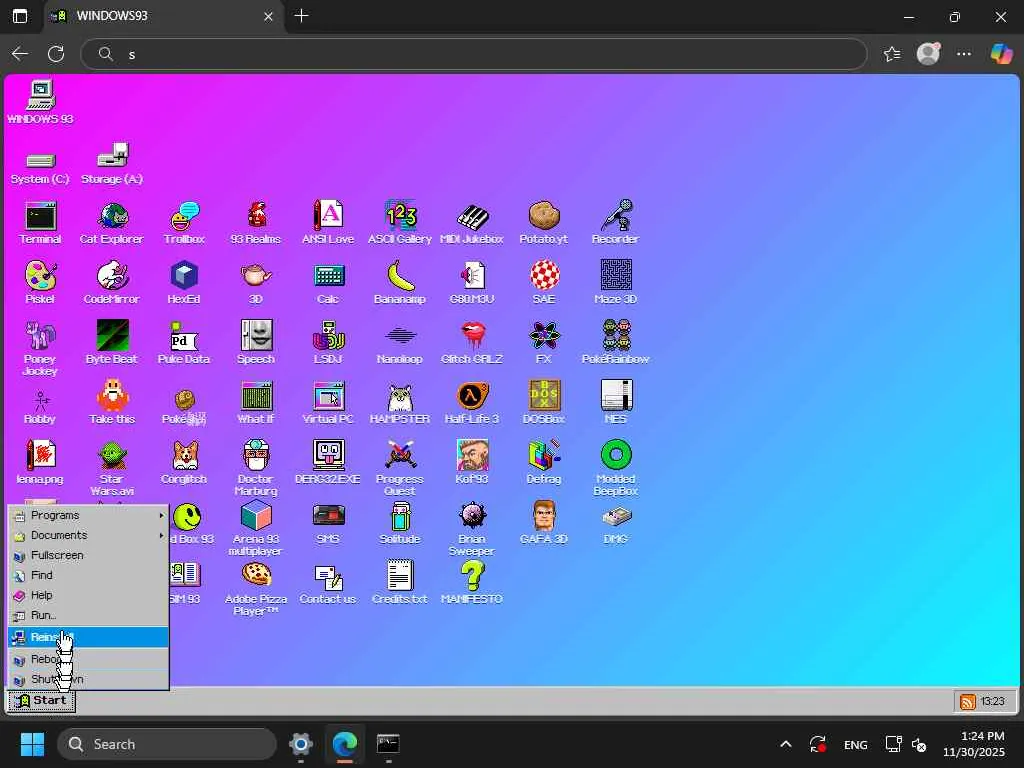Viewport: 1024px width, 768px height.
Task: Open Glitch GRLZ lips icon
Action: coord(472,343)
